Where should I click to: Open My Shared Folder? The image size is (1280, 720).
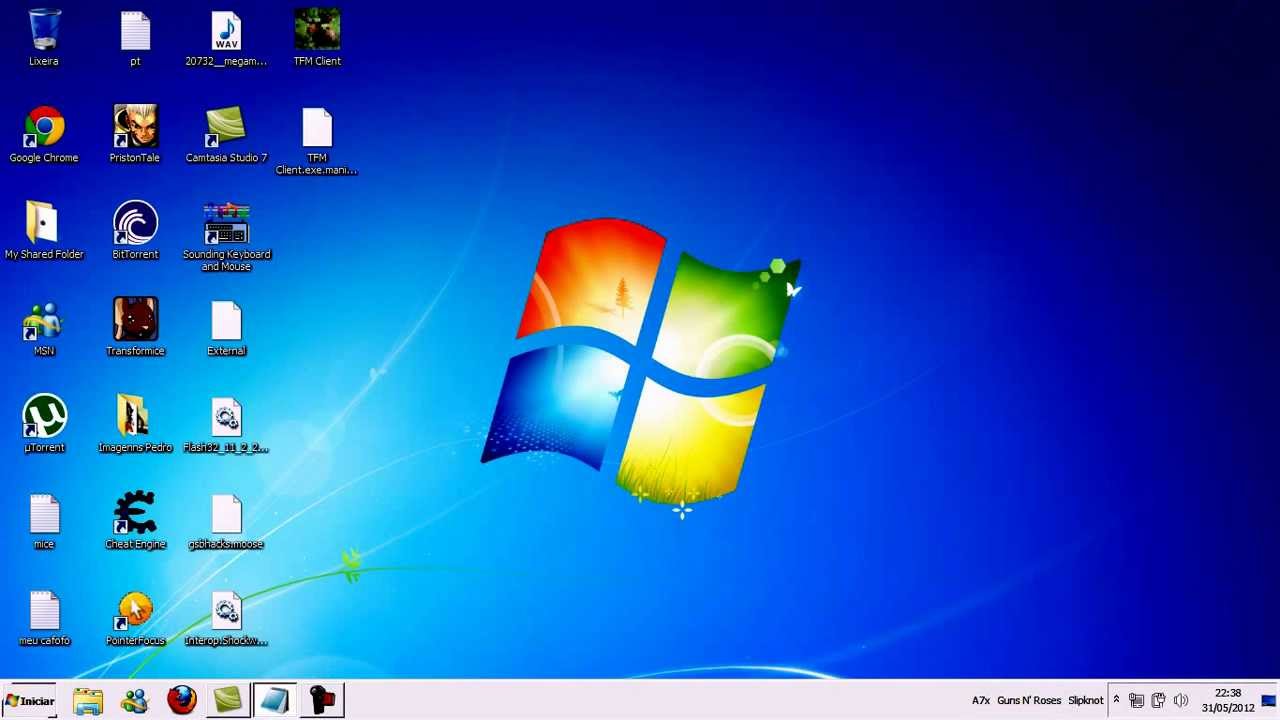(x=44, y=231)
